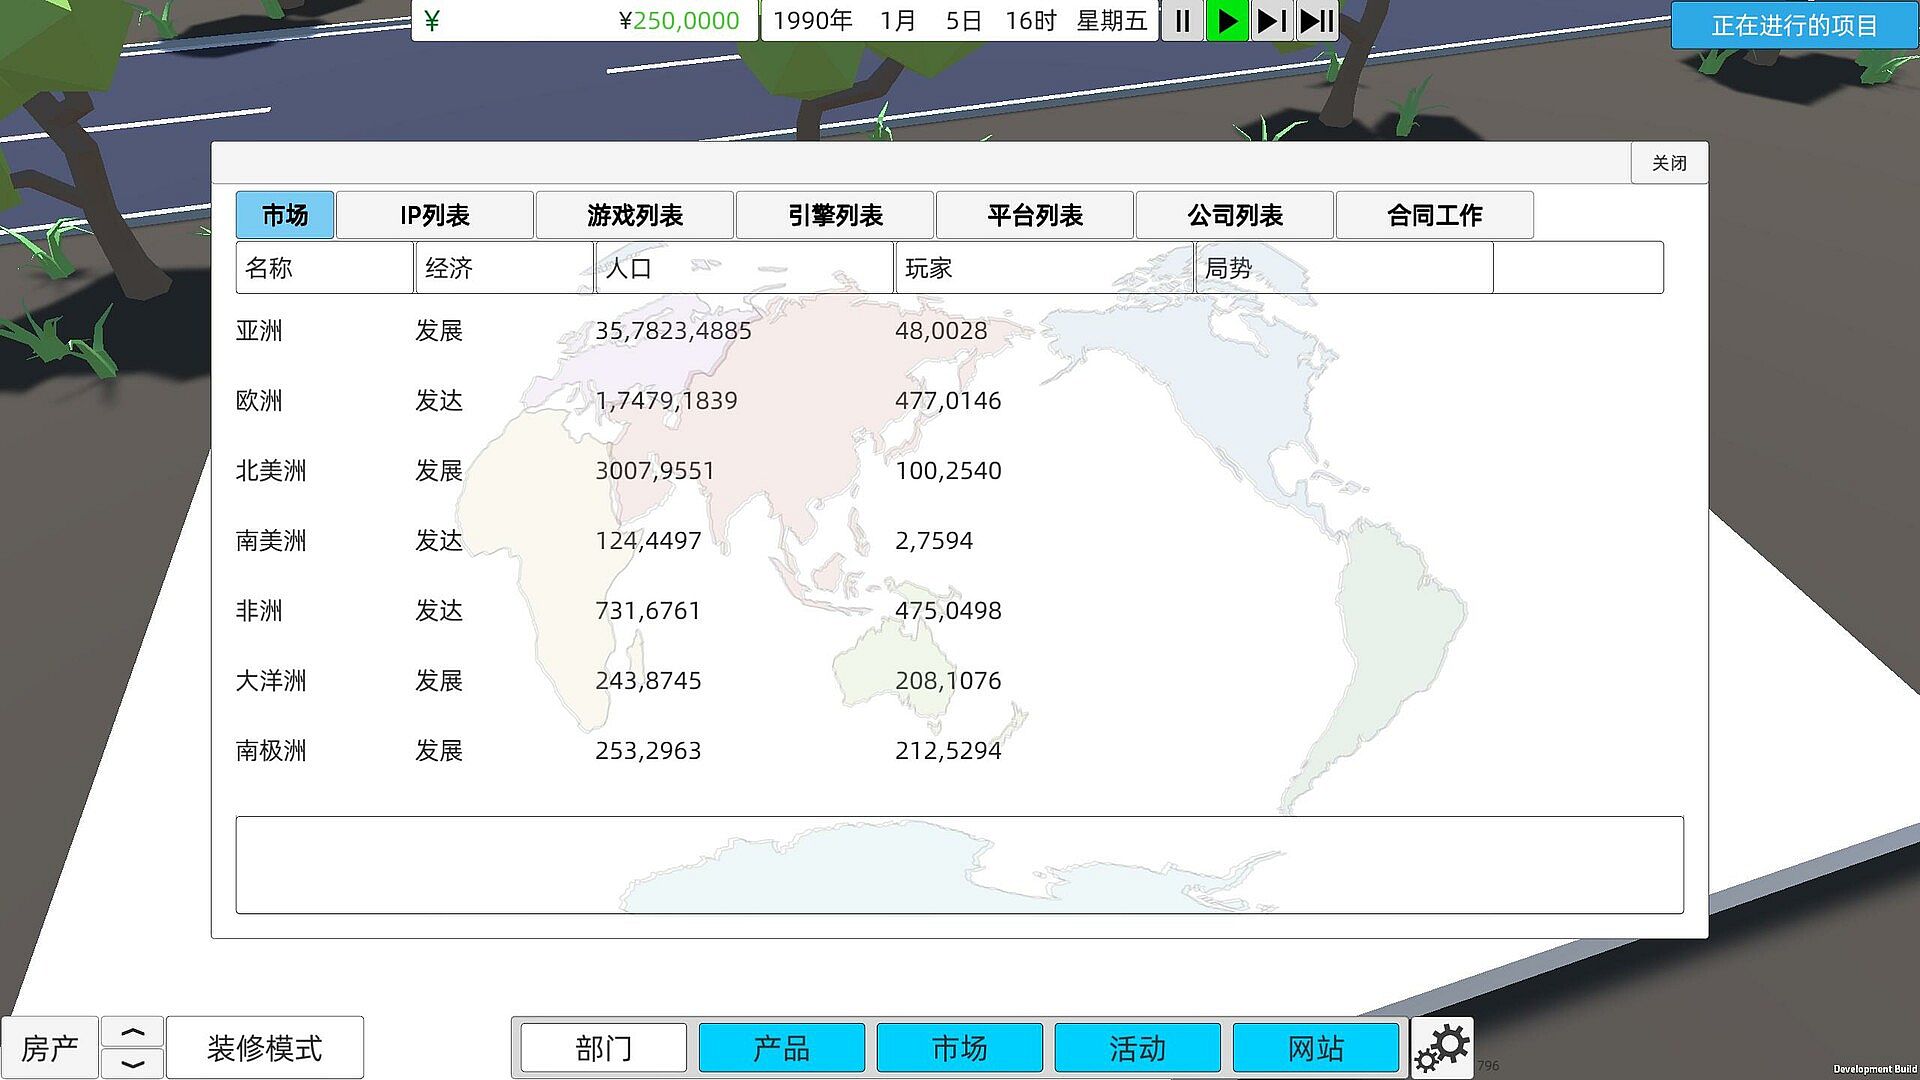Click the yen currency icon
Image resolution: width=1920 pixels, height=1080 pixels.
point(432,21)
